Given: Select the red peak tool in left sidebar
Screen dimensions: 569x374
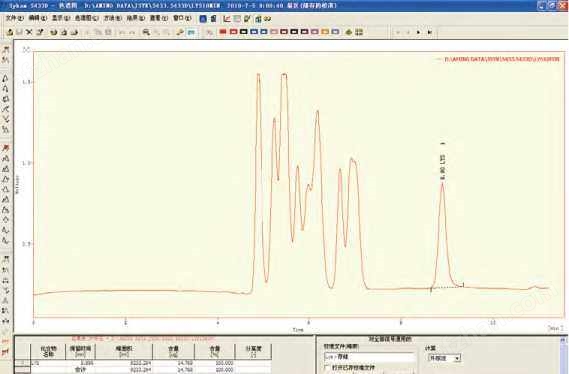Looking at the screenshot, I should coord(5,148).
